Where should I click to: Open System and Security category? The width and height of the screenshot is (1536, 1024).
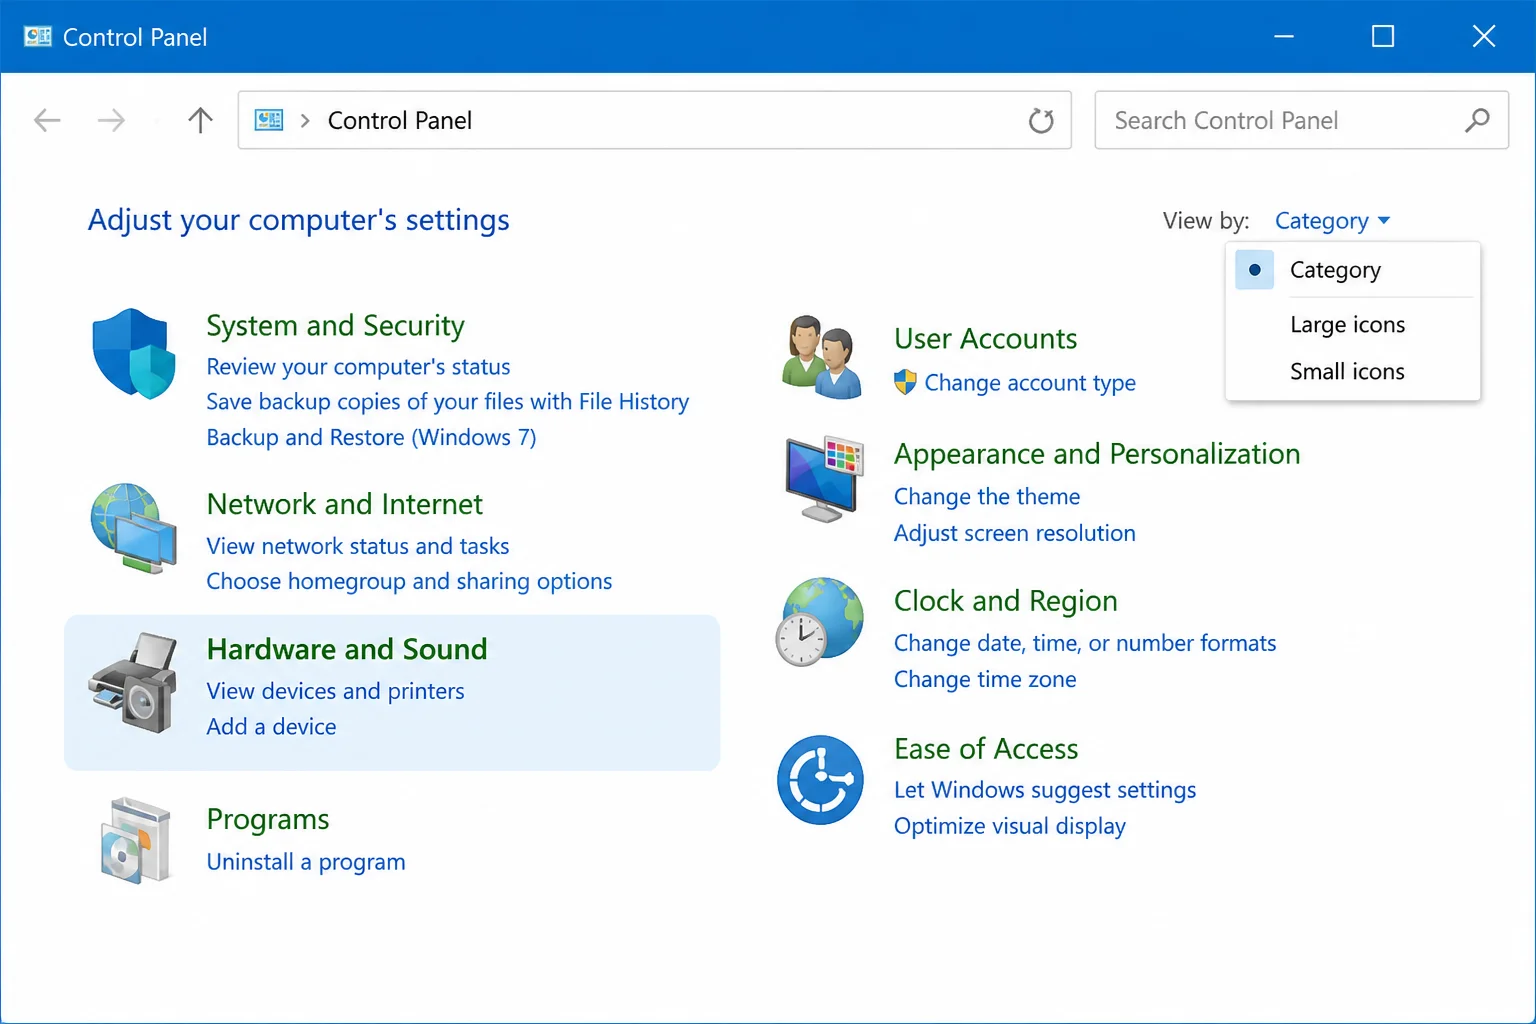click(x=335, y=326)
